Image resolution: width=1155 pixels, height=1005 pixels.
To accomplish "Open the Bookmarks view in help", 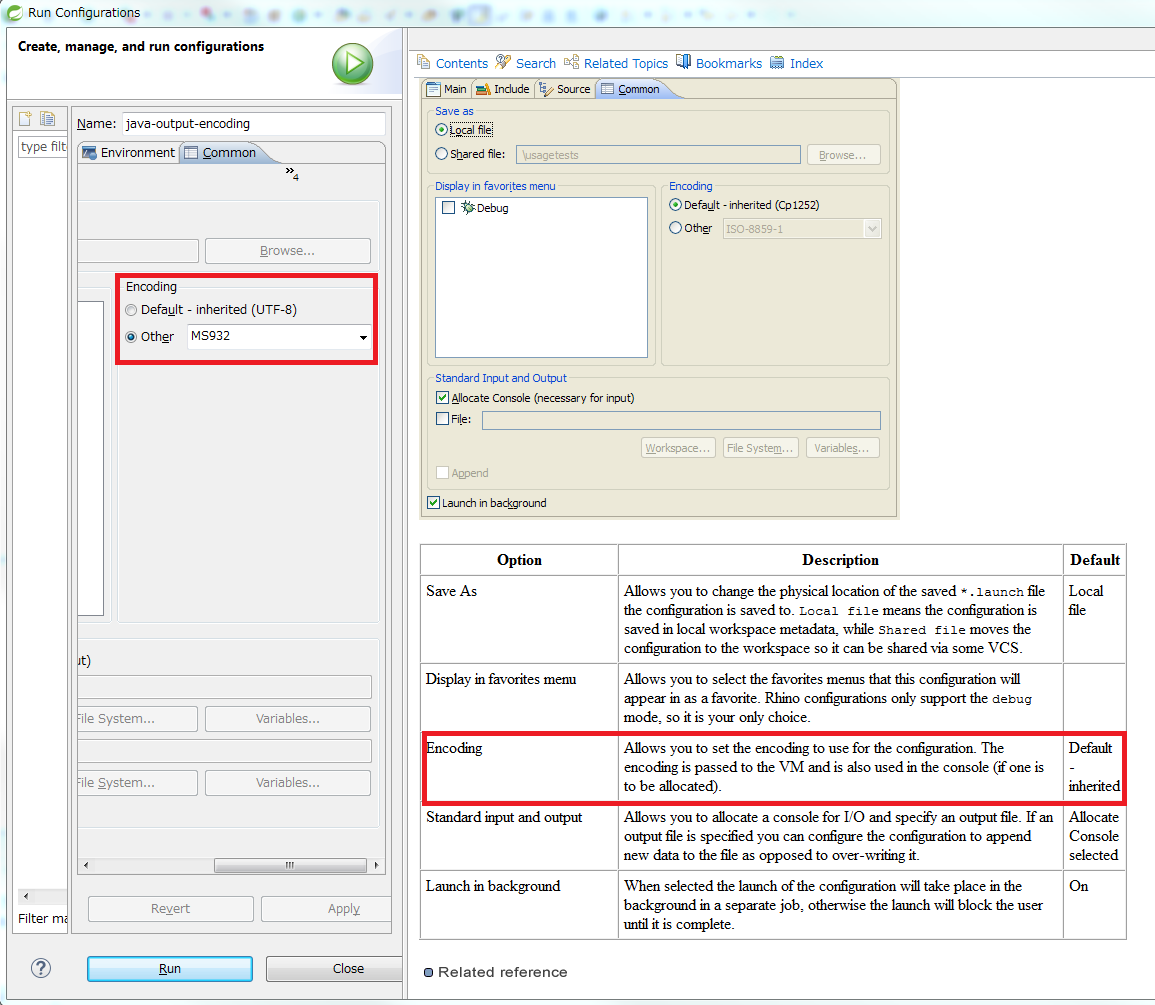I will 722,62.
